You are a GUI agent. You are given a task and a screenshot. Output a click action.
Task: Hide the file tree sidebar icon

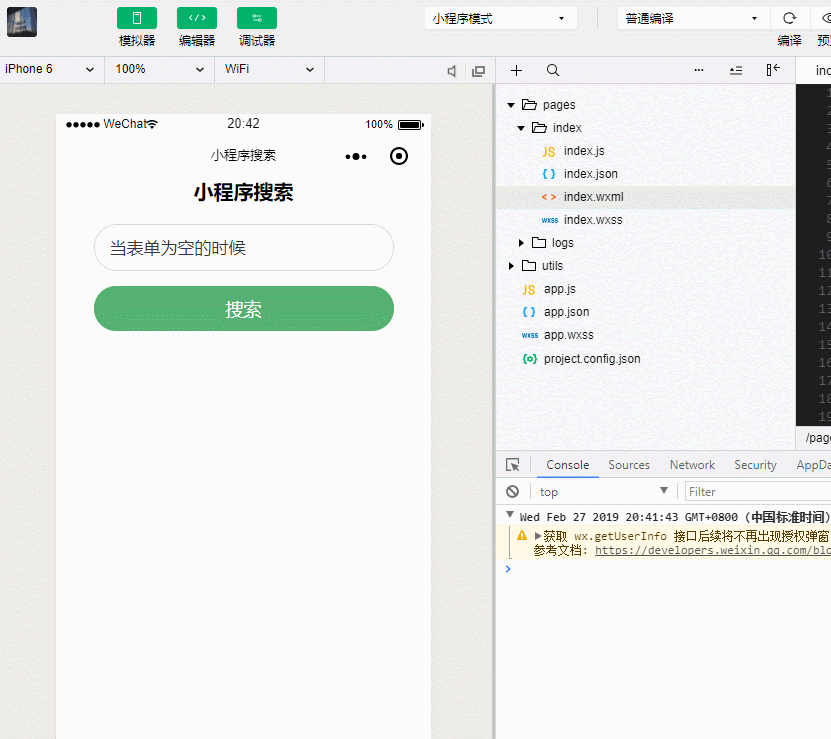[x=773, y=69]
